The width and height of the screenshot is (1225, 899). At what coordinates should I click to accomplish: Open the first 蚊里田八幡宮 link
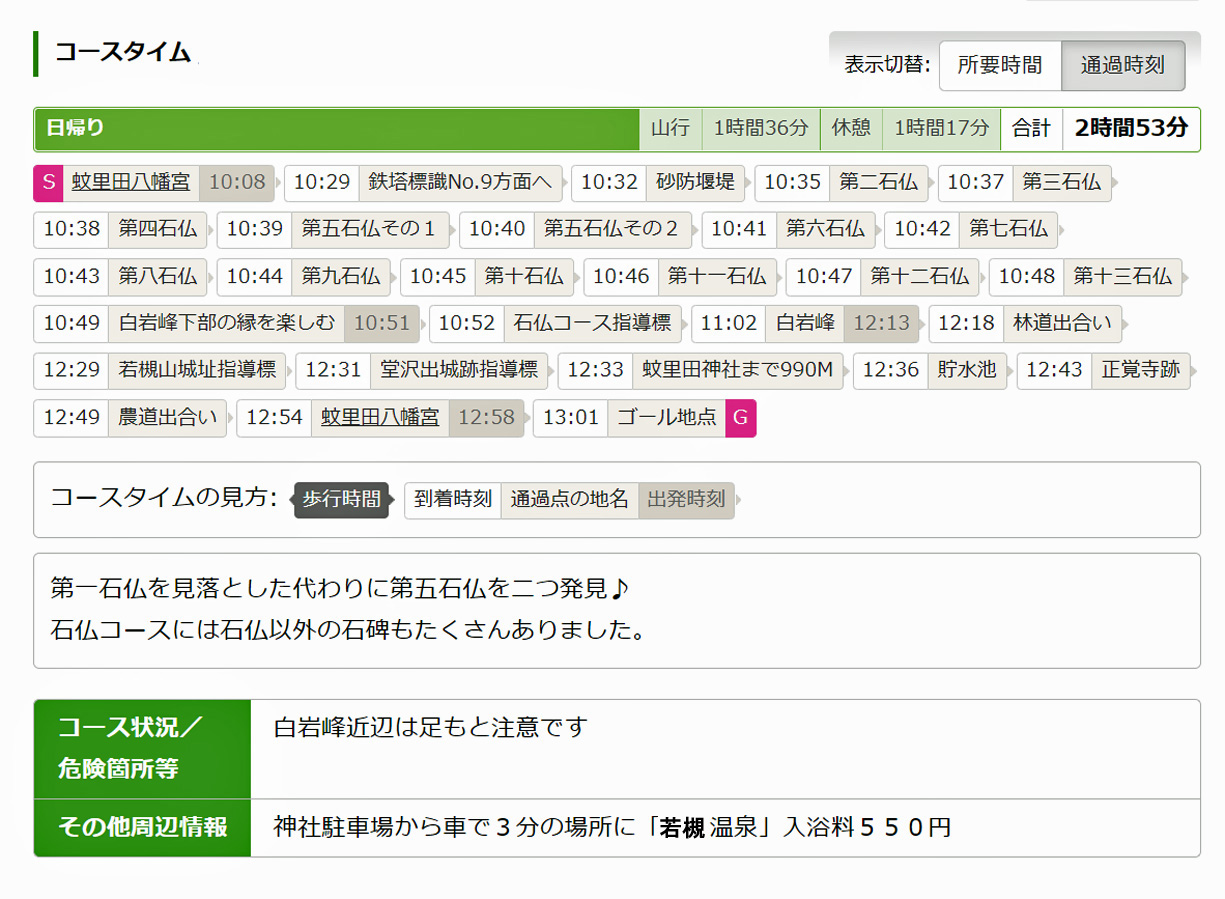click(130, 182)
